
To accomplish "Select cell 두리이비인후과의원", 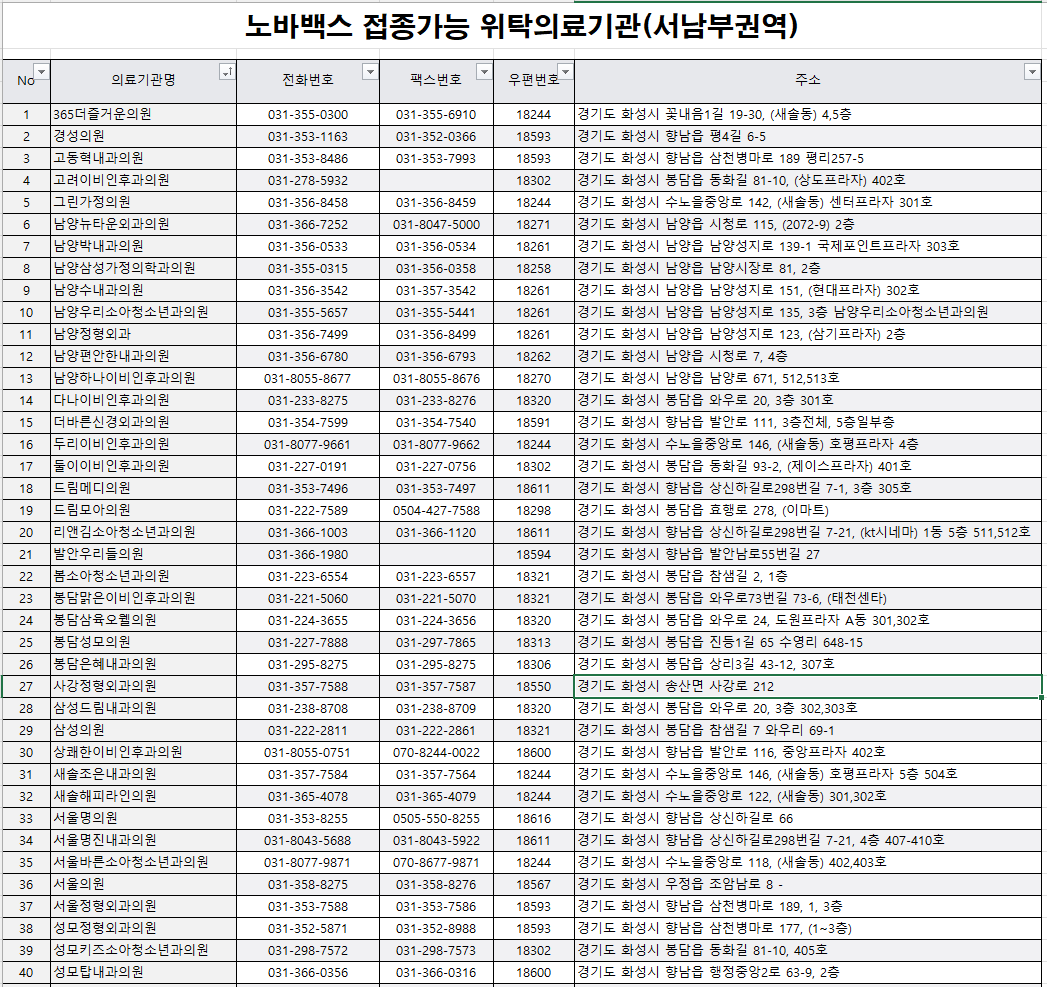I will (144, 444).
